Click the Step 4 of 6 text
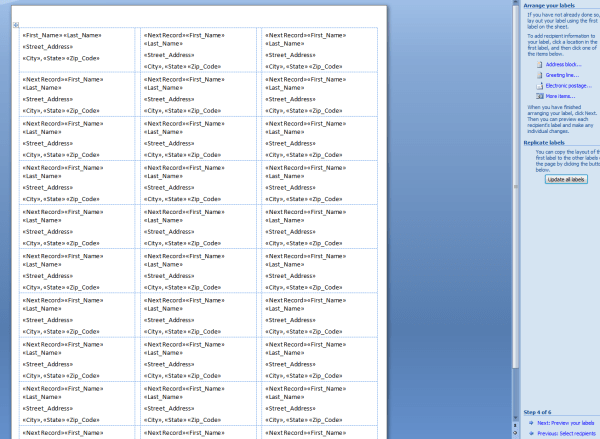 click(x=538, y=412)
